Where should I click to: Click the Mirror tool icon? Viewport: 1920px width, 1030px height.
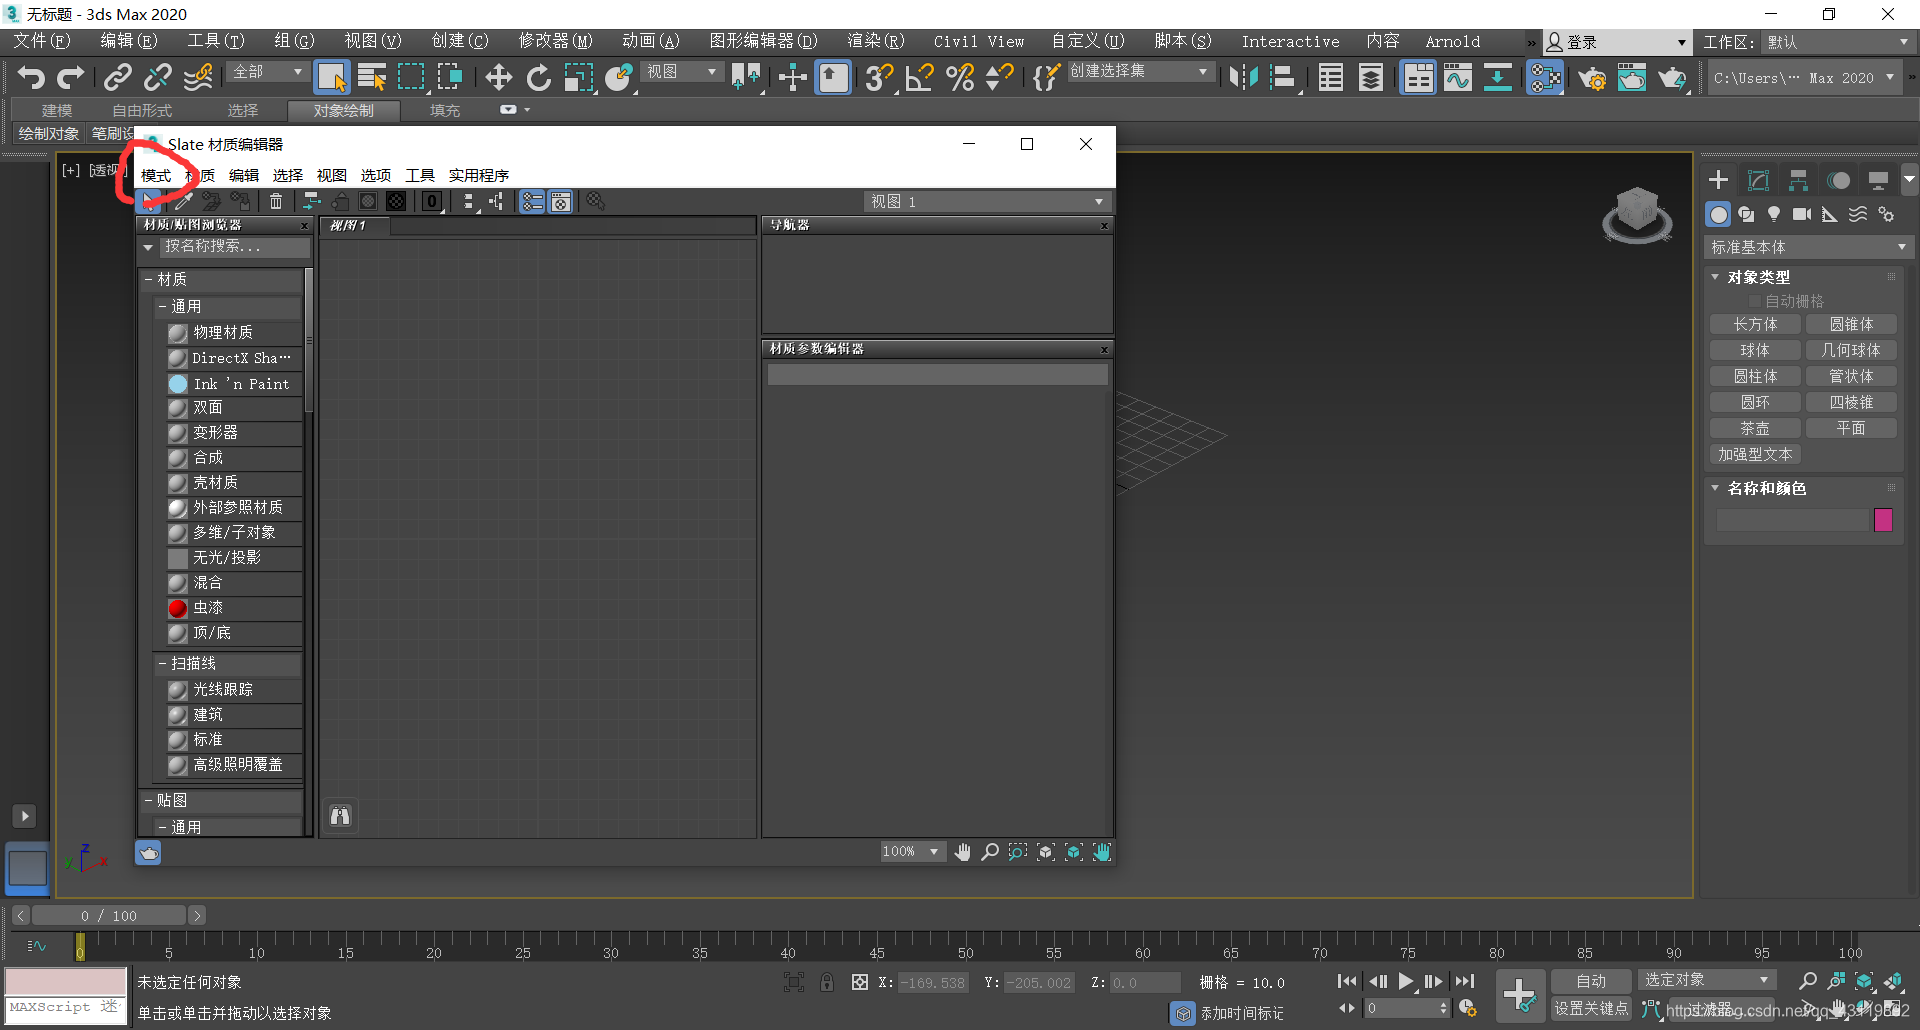point(1243,77)
